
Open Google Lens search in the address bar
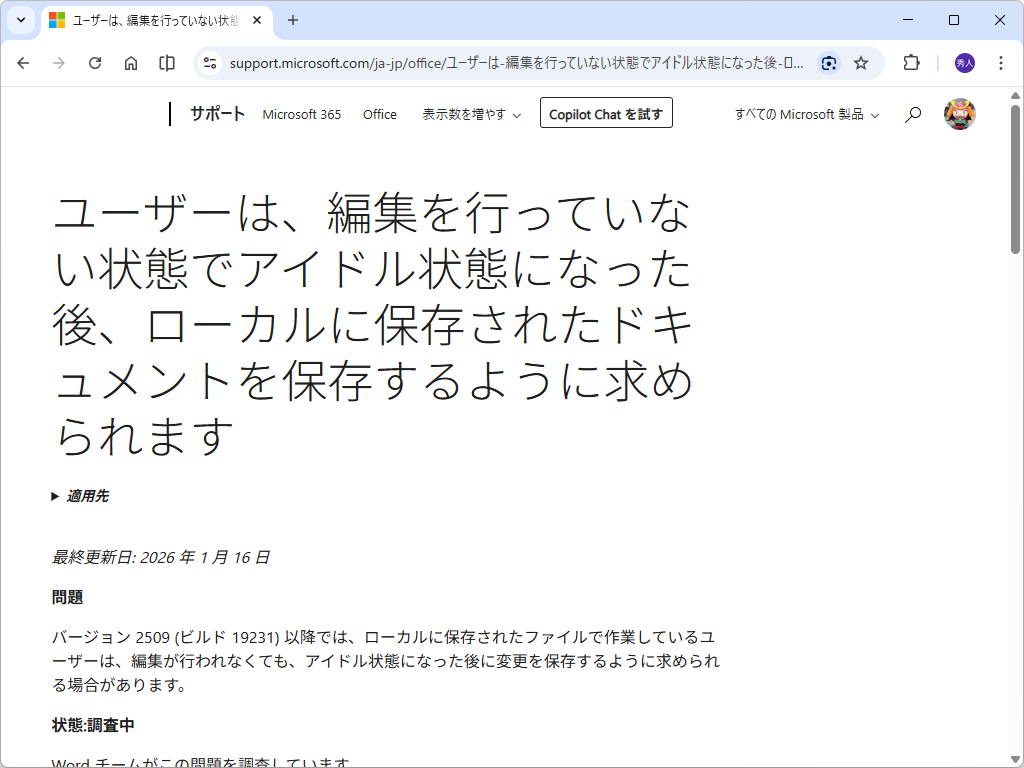(x=829, y=63)
